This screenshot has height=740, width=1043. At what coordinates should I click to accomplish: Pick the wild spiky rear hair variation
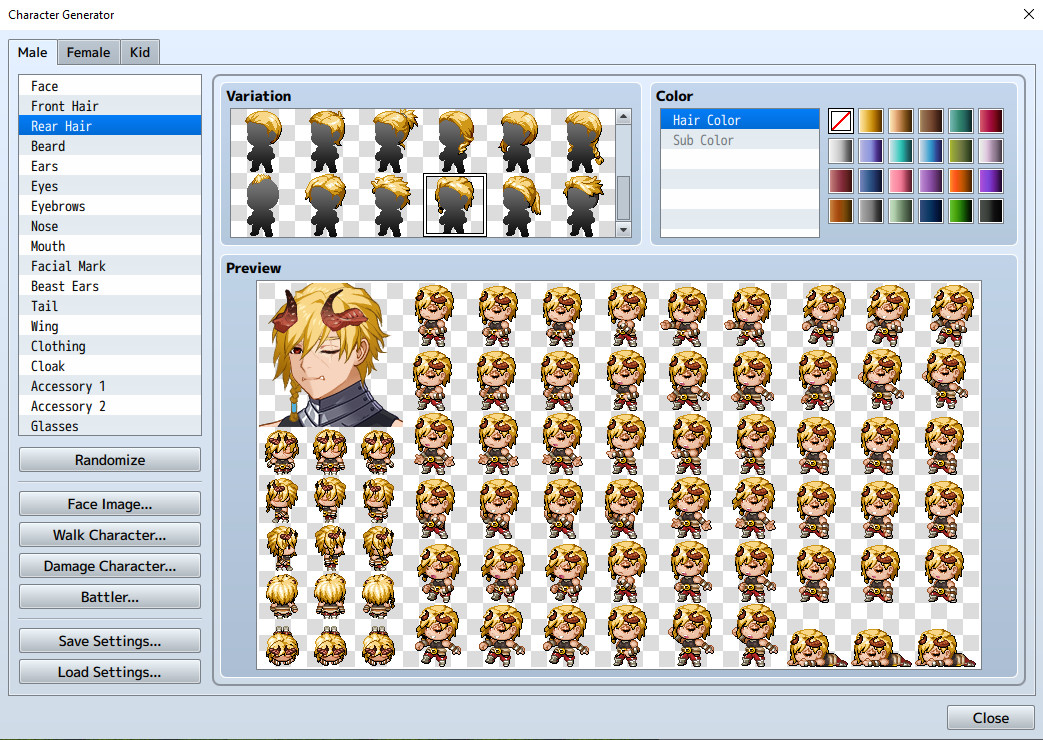click(x=392, y=203)
